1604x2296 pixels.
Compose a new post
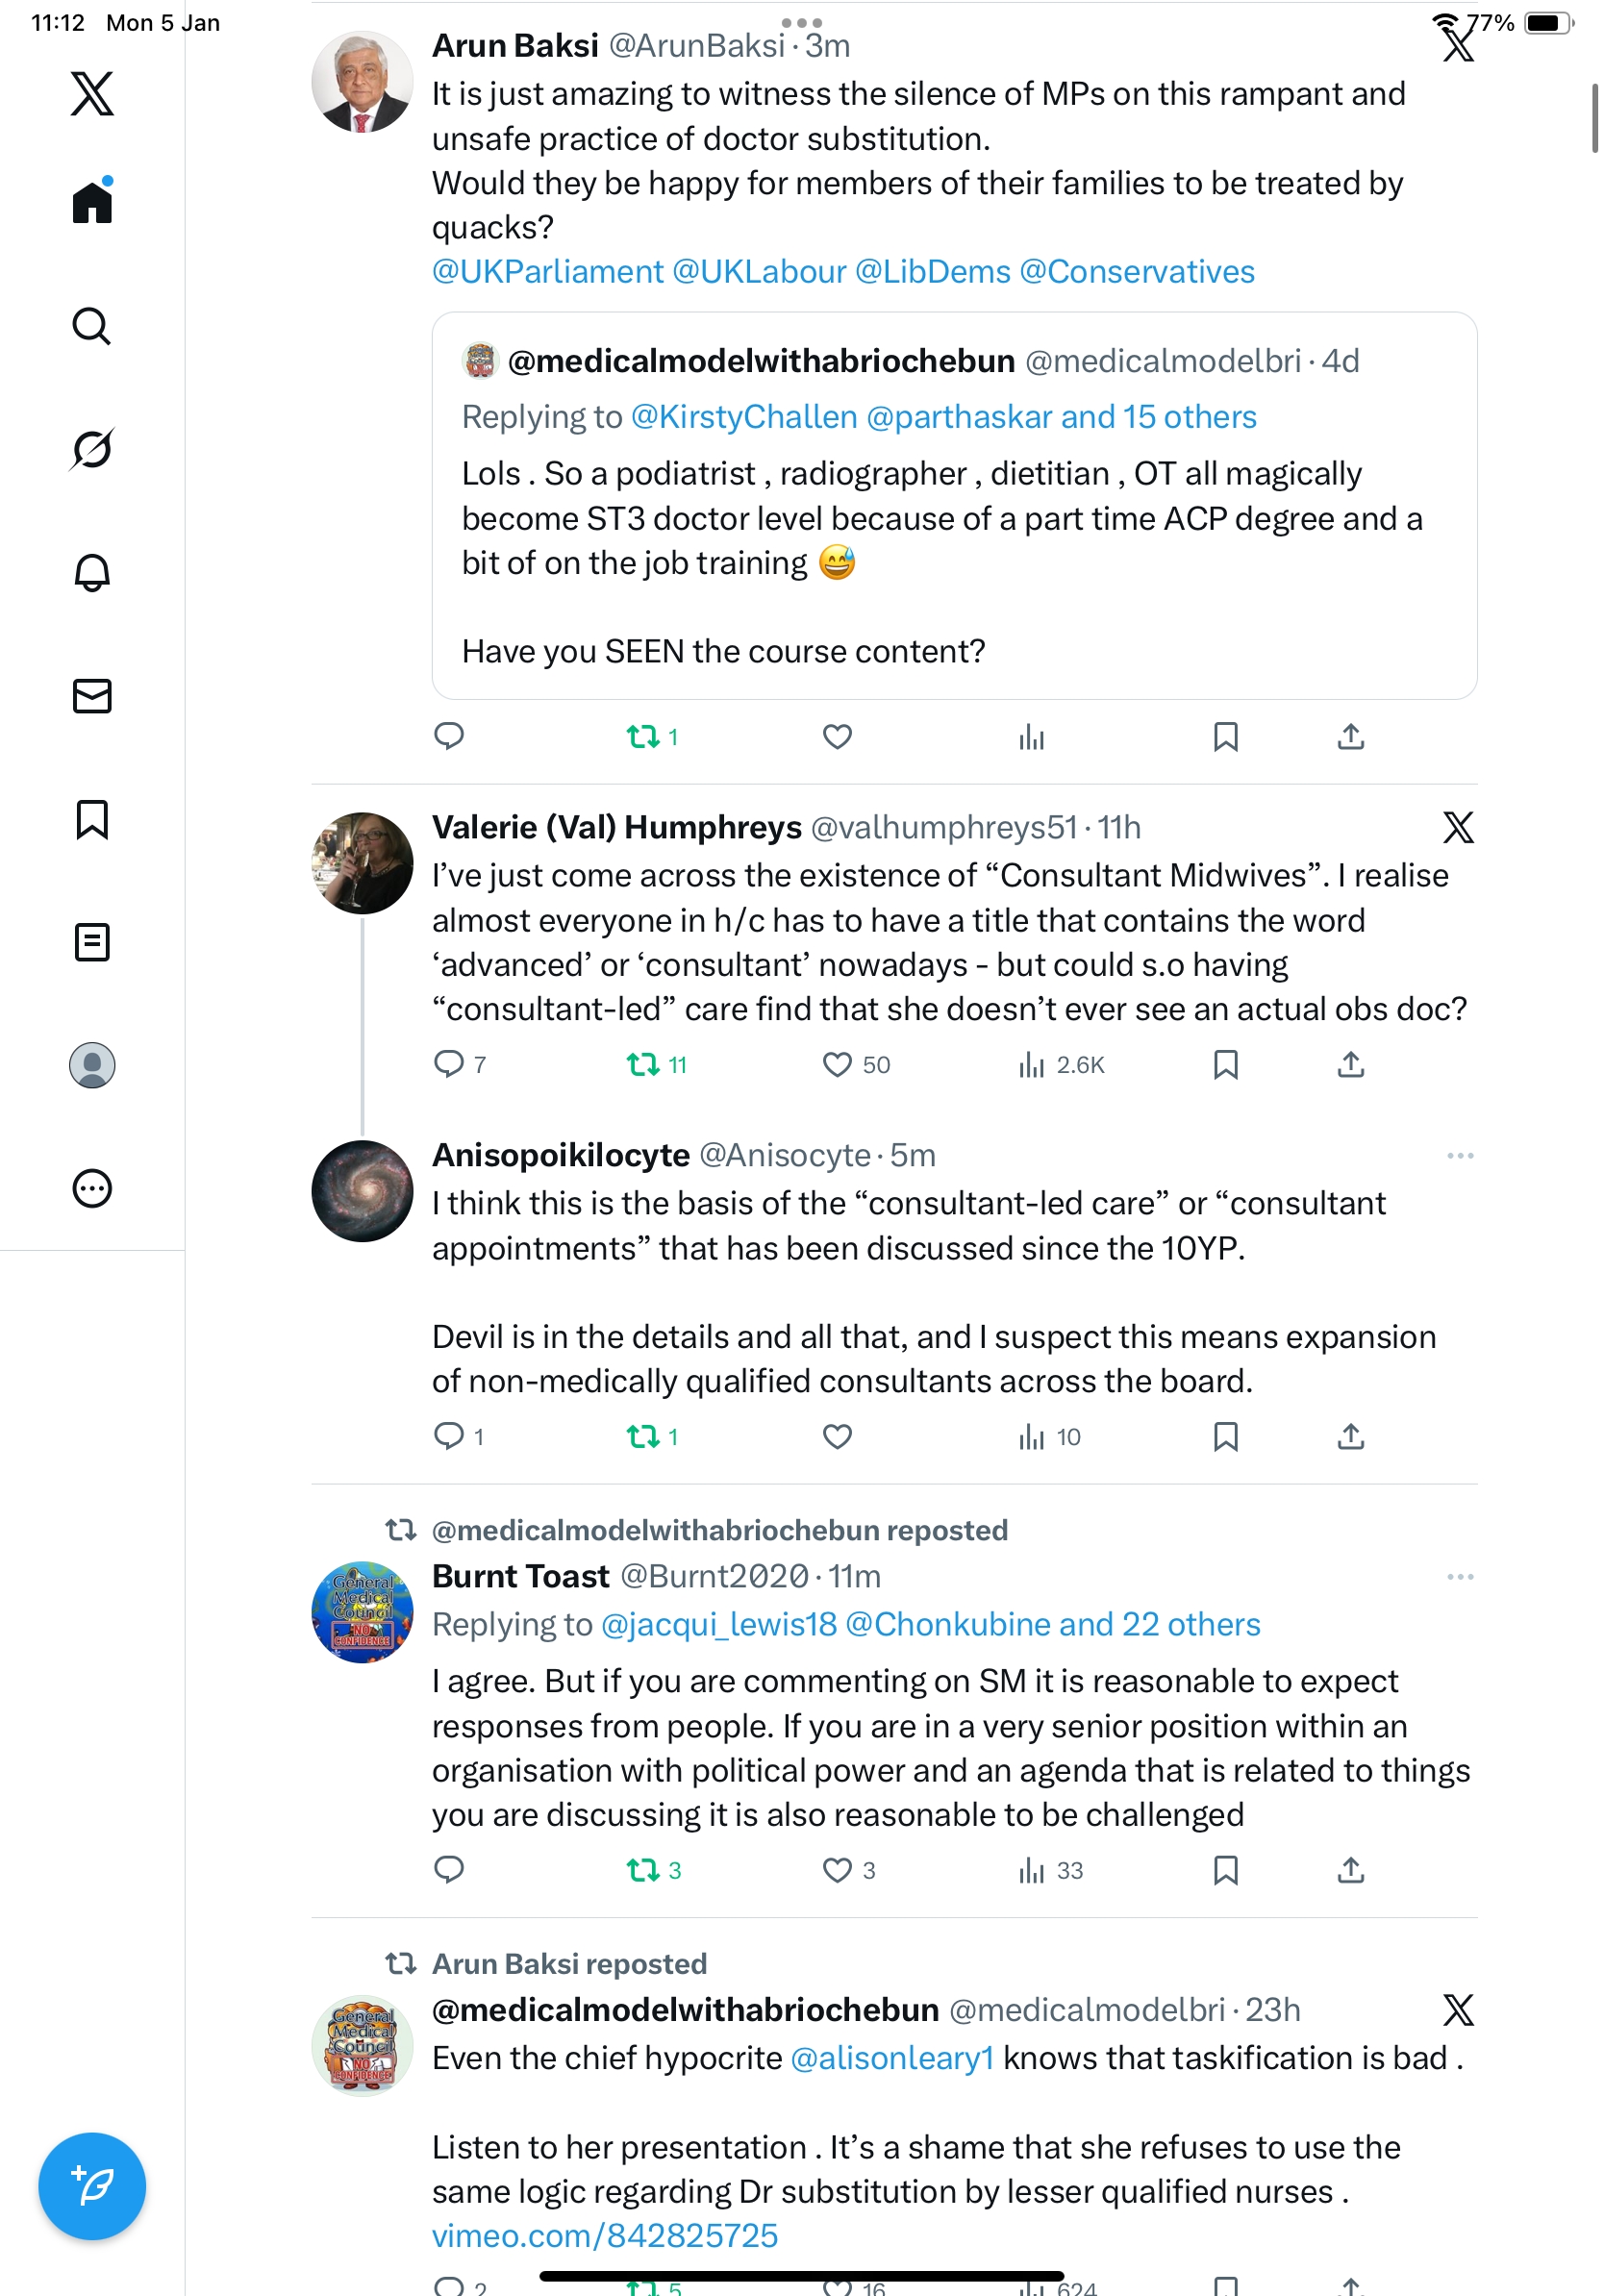(92, 2185)
